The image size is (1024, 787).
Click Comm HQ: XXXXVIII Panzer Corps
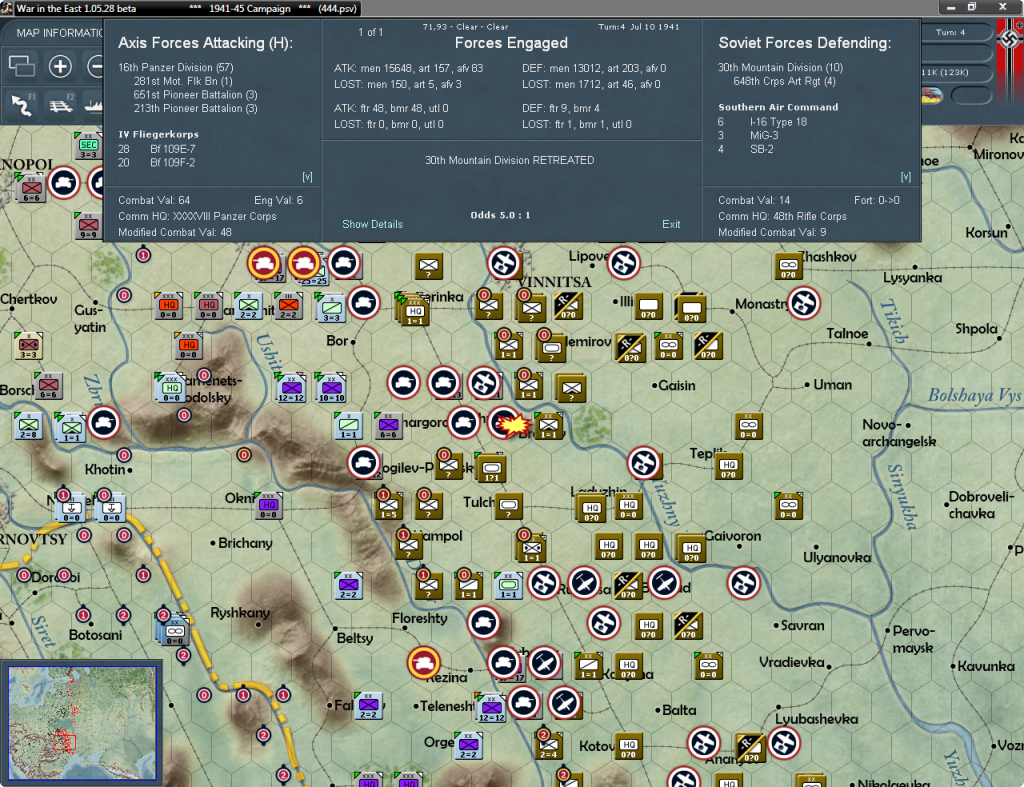[197, 216]
